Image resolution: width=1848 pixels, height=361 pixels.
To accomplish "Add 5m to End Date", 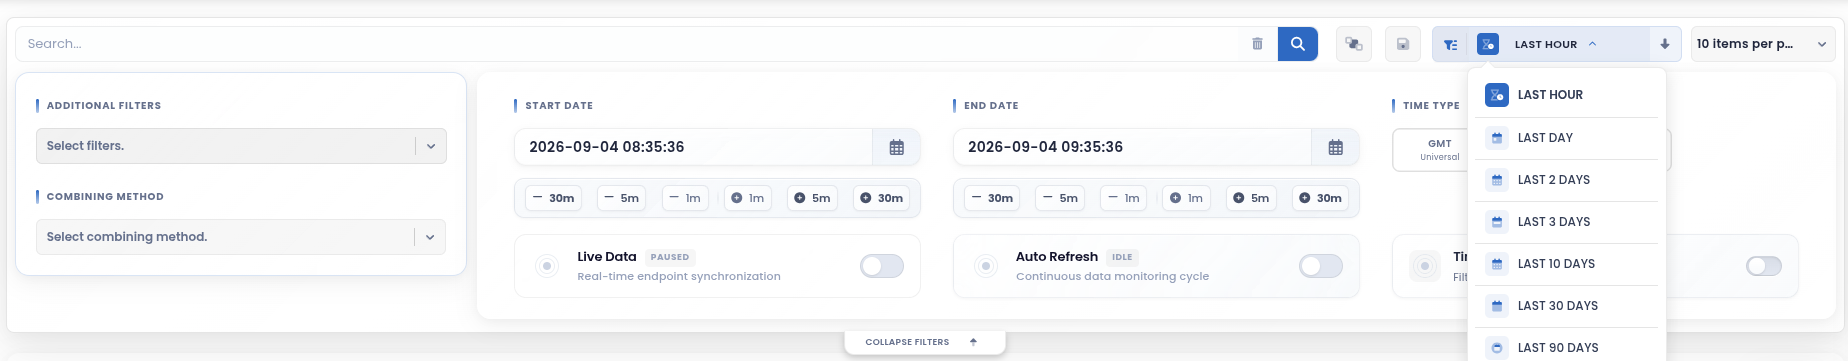I will 1251,198.
